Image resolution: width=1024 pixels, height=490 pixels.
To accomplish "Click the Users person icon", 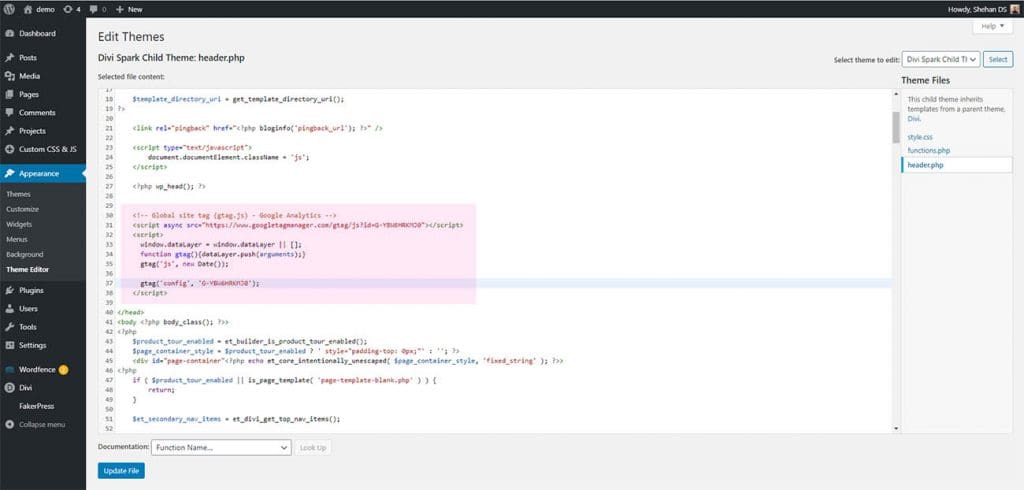I will [9, 308].
